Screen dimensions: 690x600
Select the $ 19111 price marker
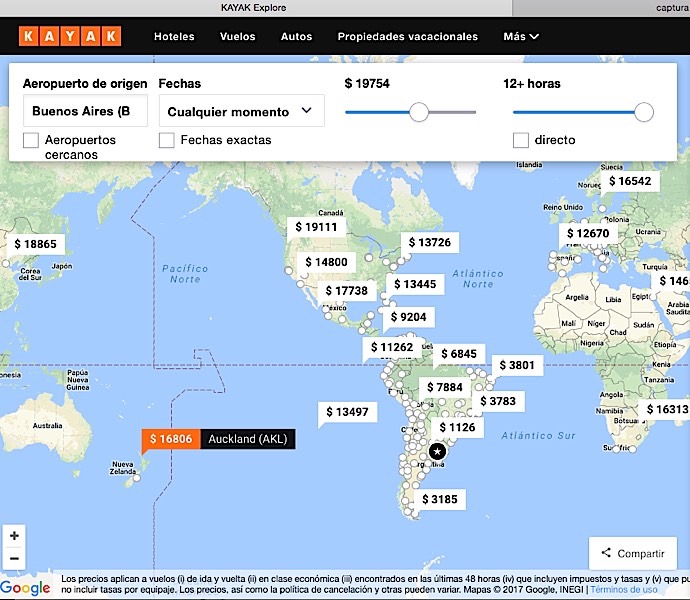[x=316, y=227]
